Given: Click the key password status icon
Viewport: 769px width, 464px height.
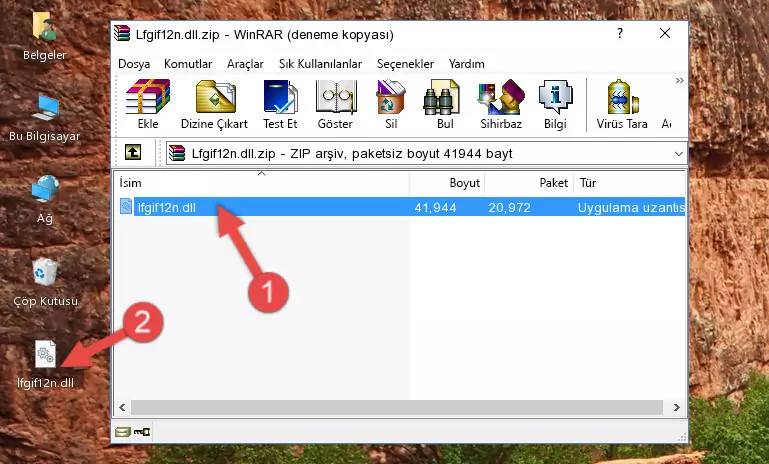Looking at the screenshot, I should [142, 432].
